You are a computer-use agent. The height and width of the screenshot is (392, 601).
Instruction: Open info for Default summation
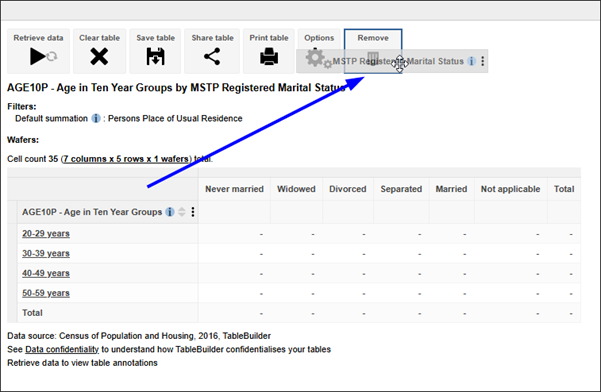pos(96,118)
